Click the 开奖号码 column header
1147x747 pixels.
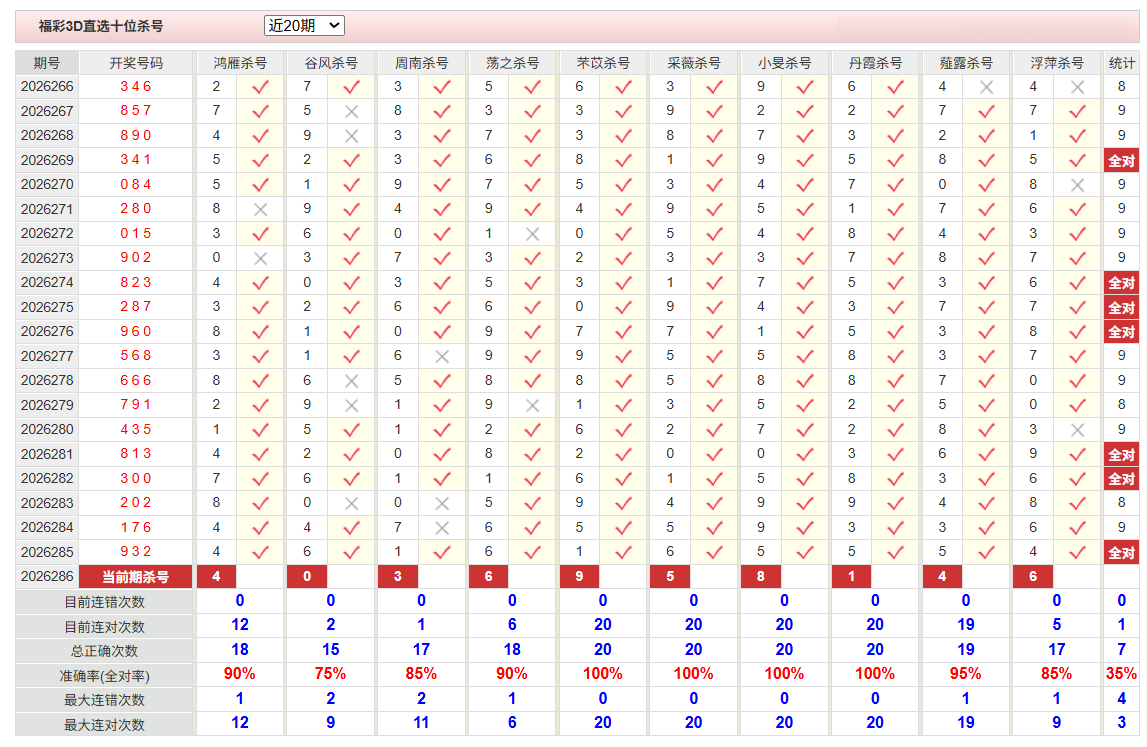tap(136, 63)
